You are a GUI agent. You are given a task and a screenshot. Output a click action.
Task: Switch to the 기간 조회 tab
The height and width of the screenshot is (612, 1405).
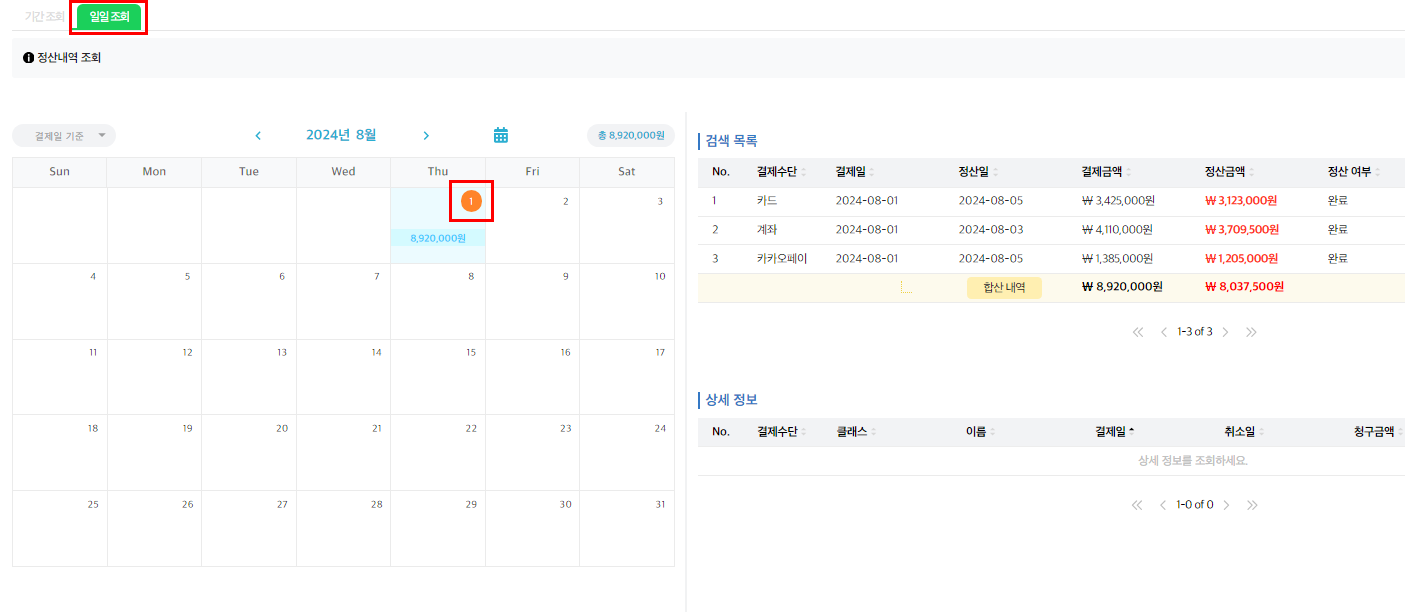click(x=44, y=16)
